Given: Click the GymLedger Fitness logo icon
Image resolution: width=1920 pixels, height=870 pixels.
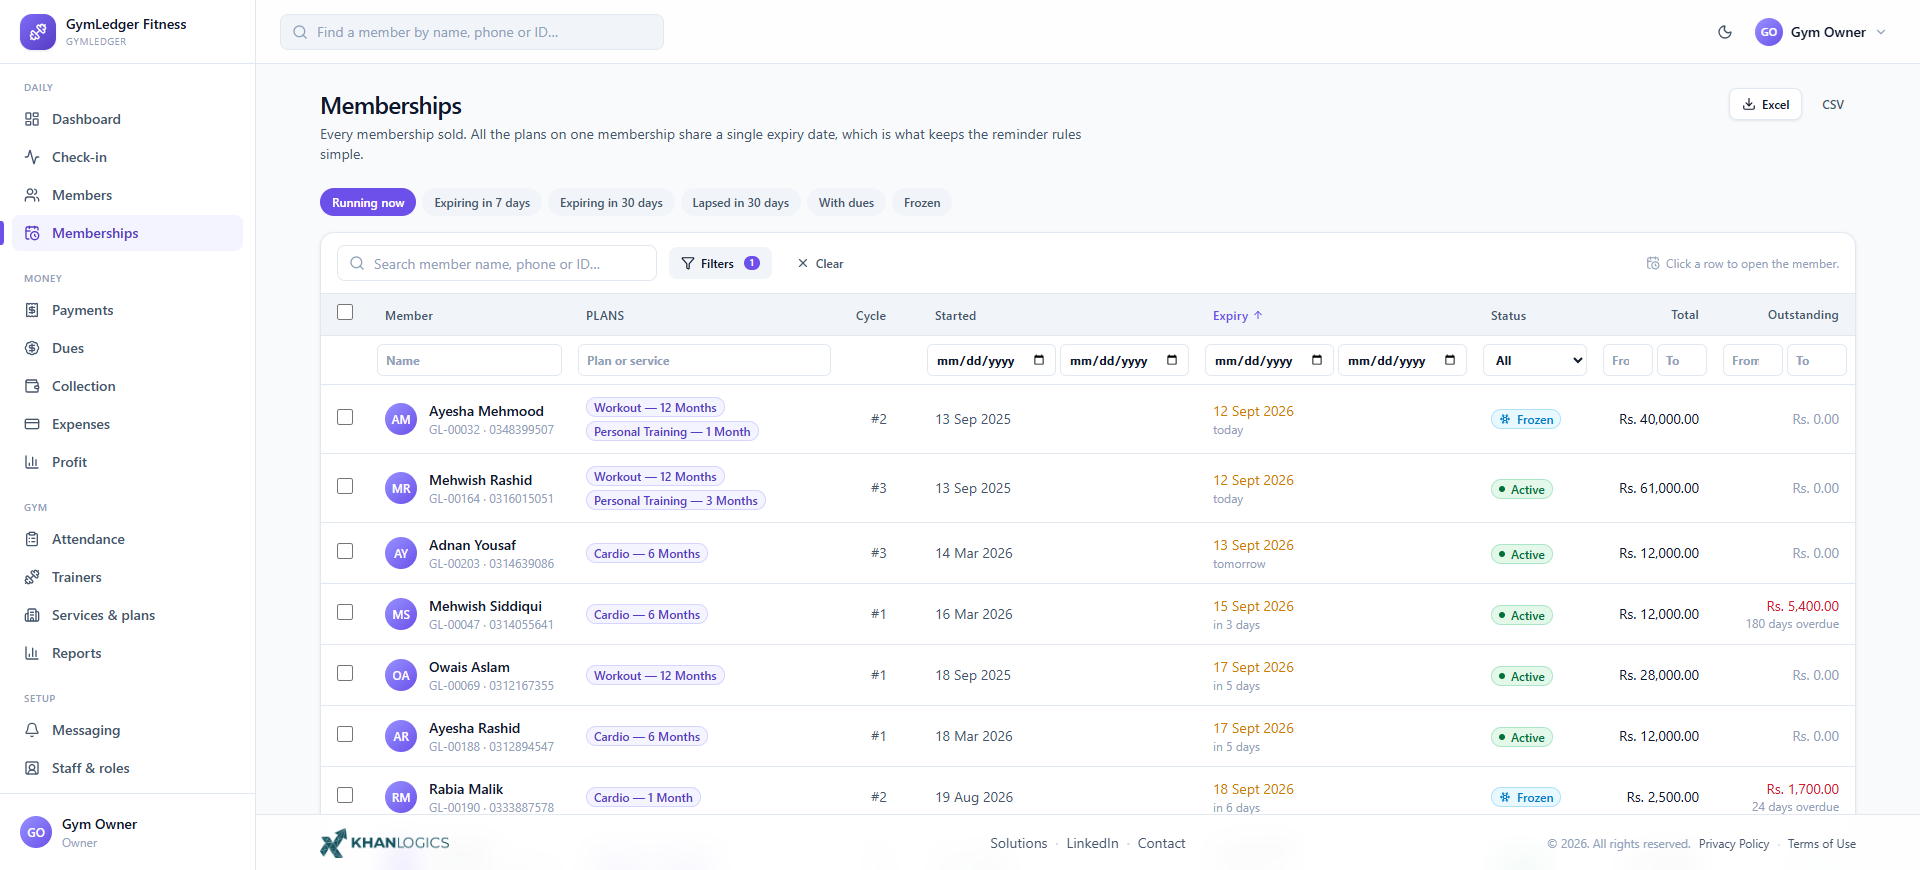Looking at the screenshot, I should pos(38,32).
